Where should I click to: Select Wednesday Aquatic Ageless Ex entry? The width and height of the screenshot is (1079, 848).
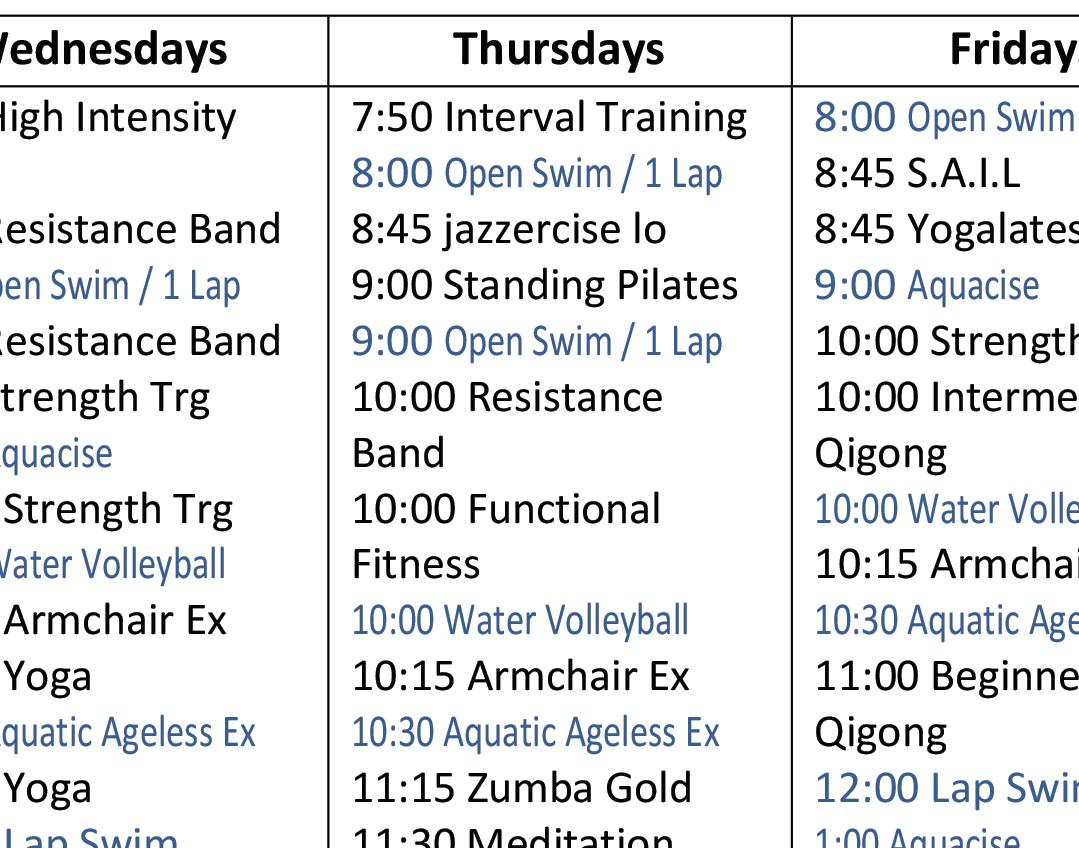click(x=127, y=732)
